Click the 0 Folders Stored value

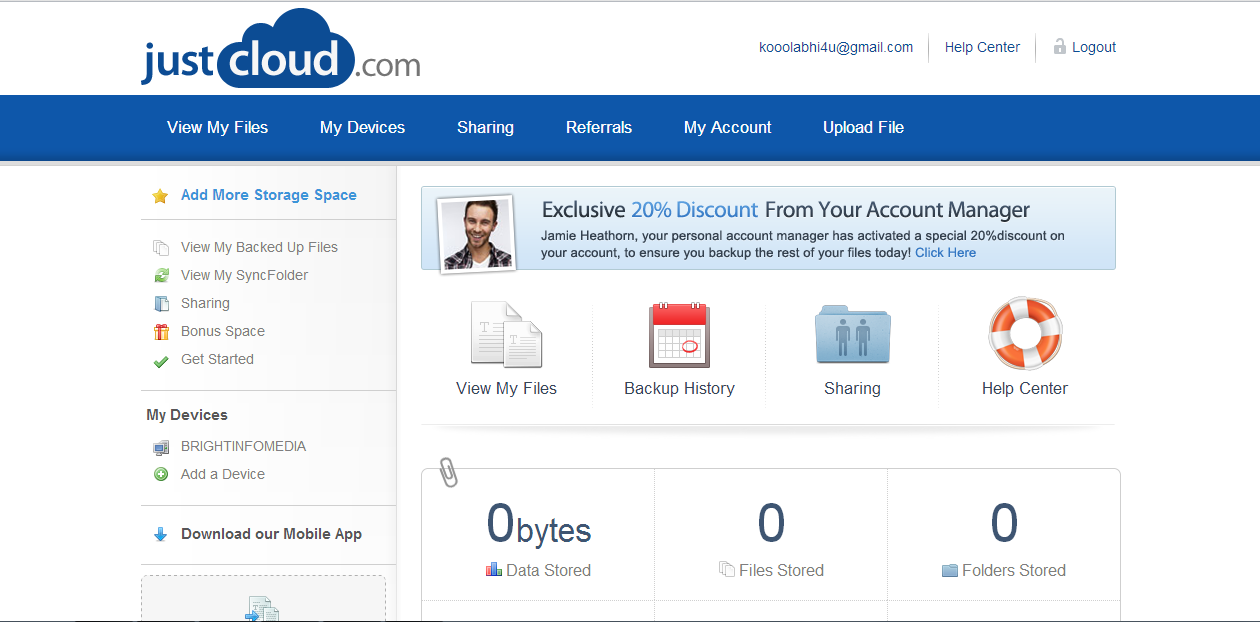(x=1004, y=523)
